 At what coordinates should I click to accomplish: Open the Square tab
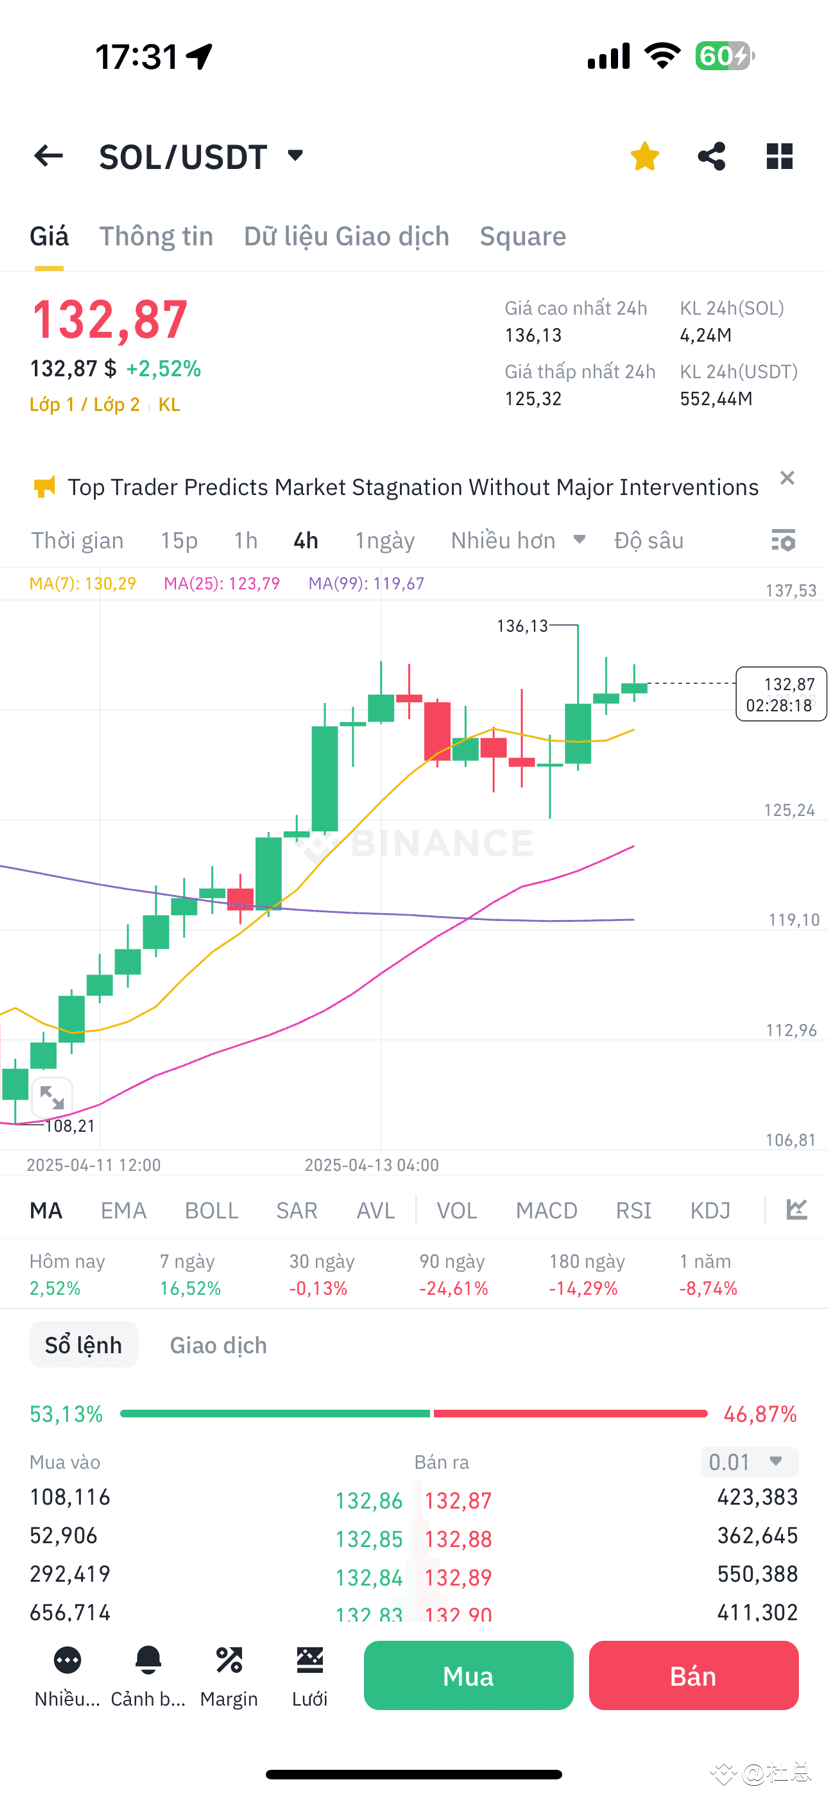tap(523, 236)
